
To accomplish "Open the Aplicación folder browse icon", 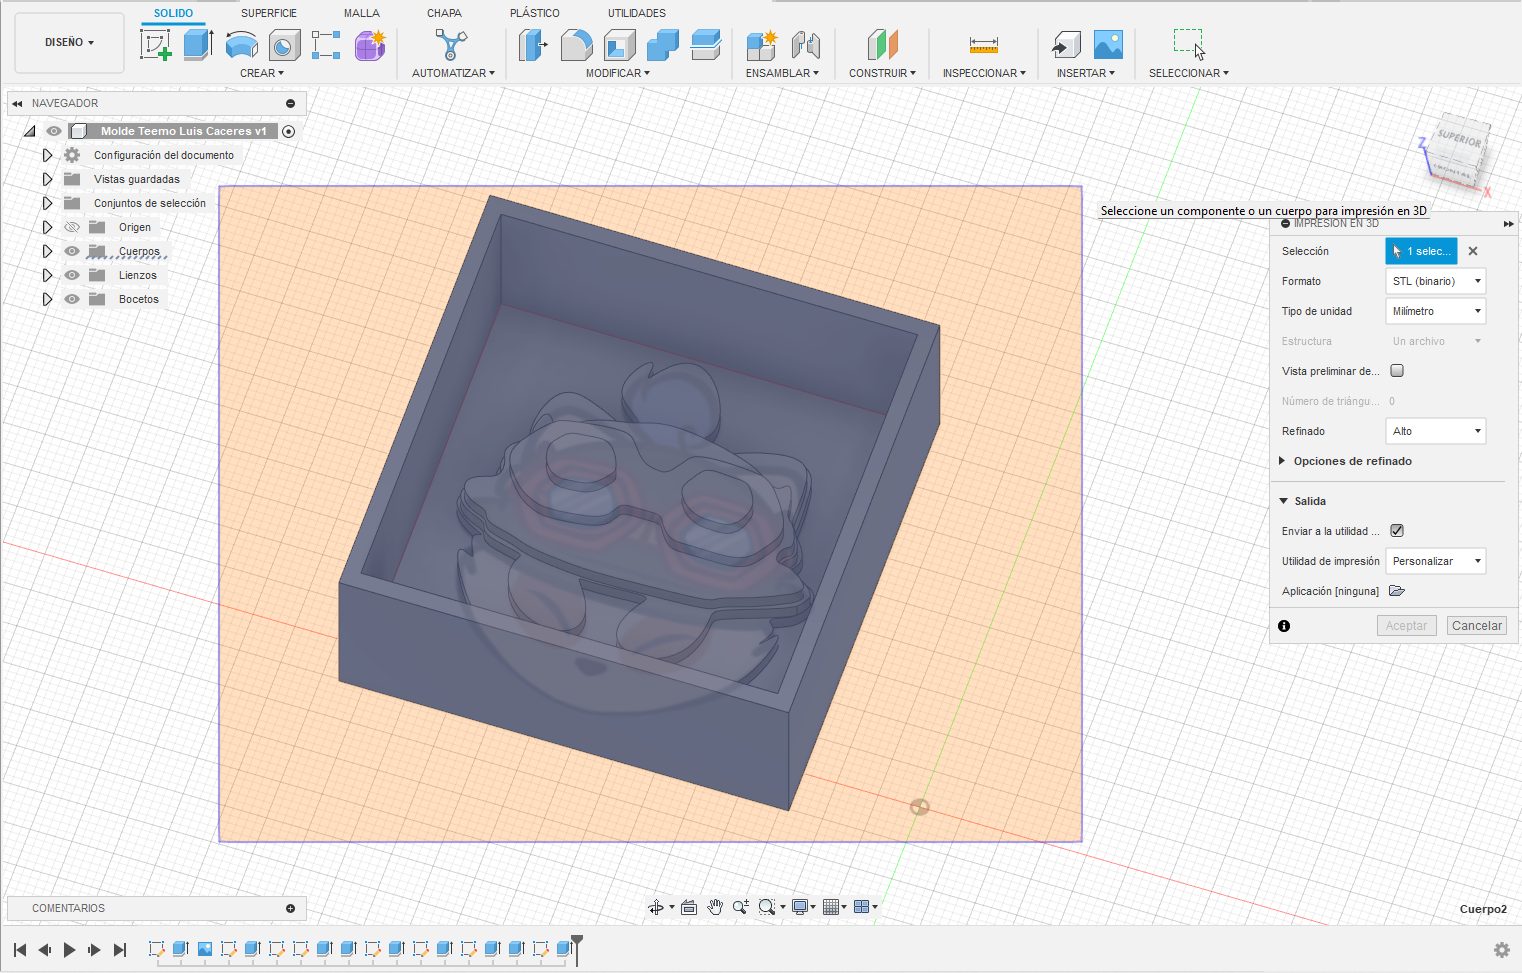I will pyautogui.click(x=1397, y=591).
